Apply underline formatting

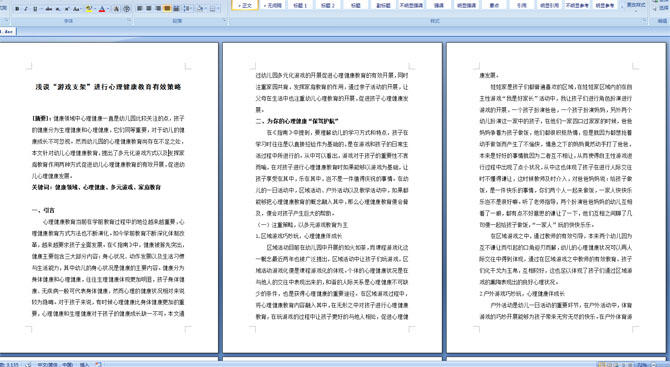(x=35, y=9)
